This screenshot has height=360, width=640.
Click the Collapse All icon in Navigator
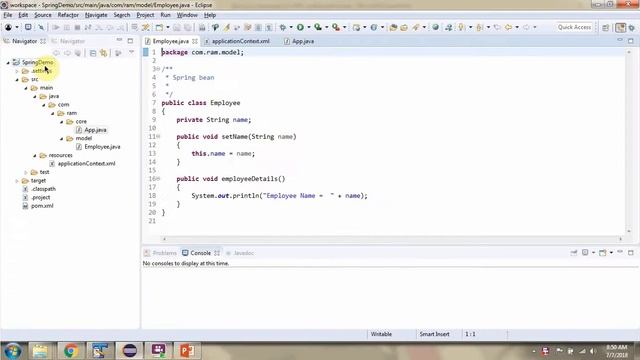click(x=93, y=53)
